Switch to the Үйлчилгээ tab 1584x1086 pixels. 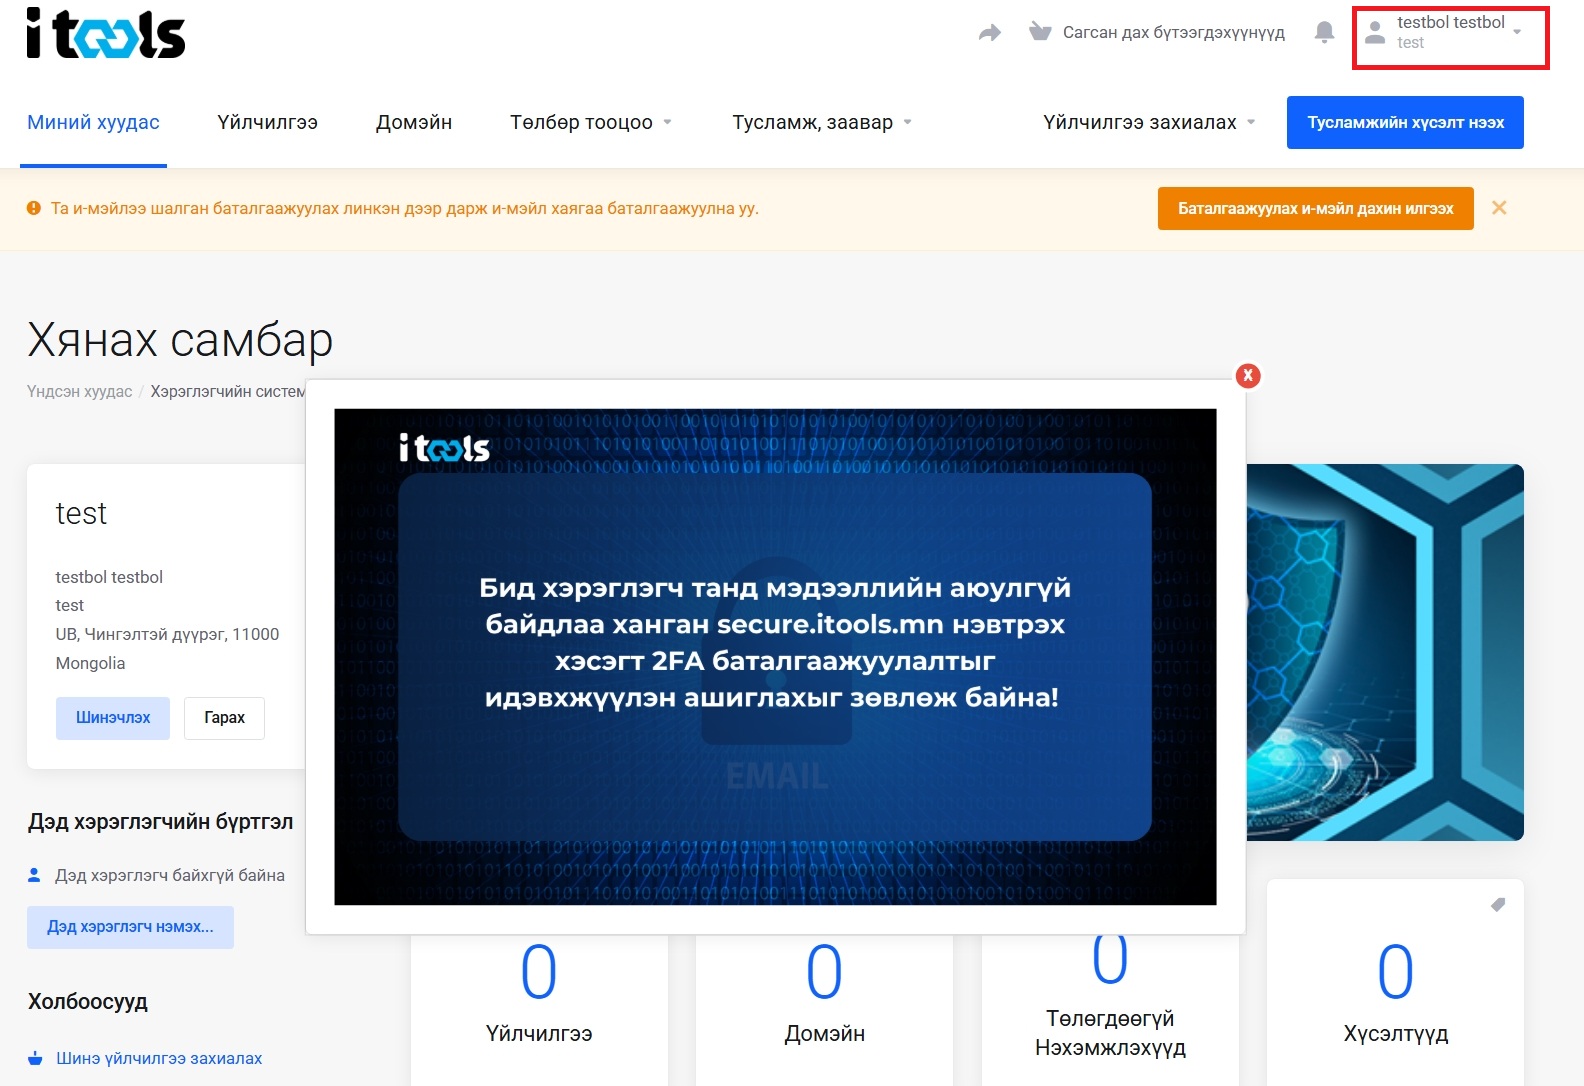(267, 122)
